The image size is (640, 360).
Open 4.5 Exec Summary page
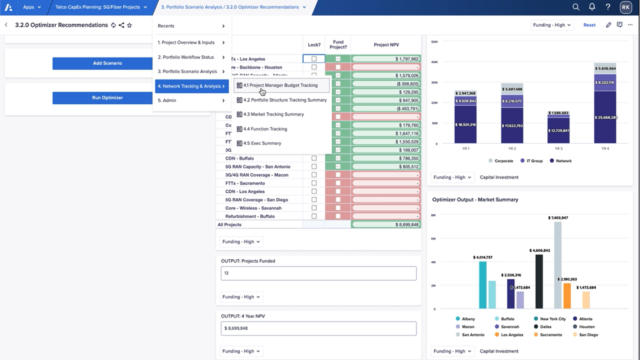pos(282,143)
